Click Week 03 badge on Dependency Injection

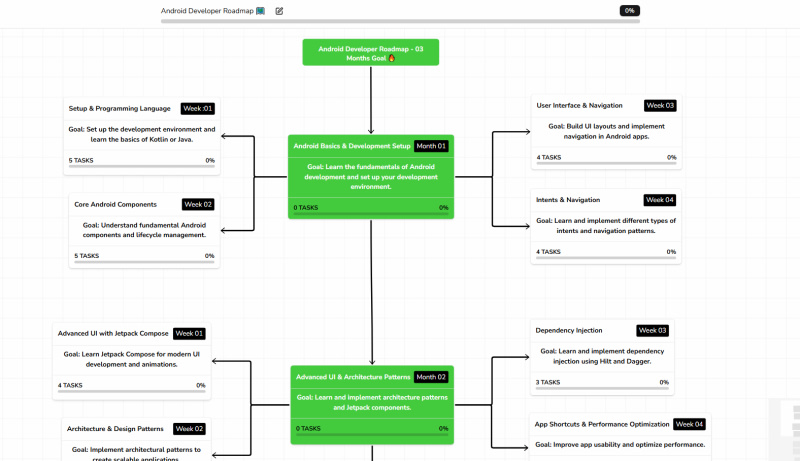click(x=652, y=330)
